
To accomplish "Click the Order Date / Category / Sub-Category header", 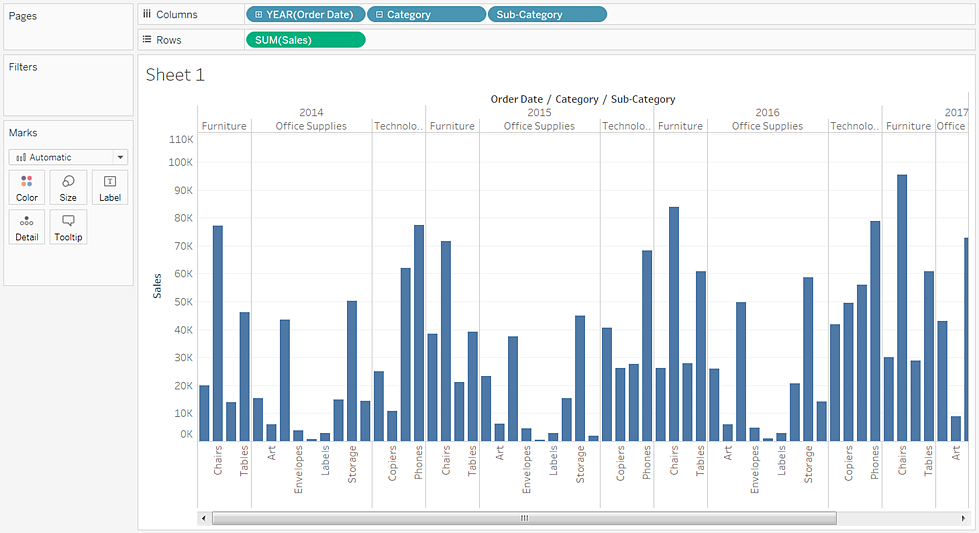I will [x=582, y=99].
